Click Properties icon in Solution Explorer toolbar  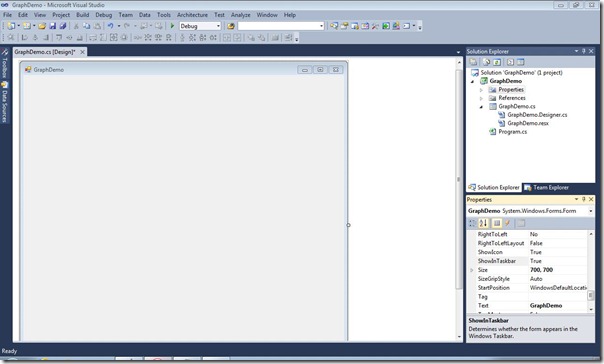(473, 62)
